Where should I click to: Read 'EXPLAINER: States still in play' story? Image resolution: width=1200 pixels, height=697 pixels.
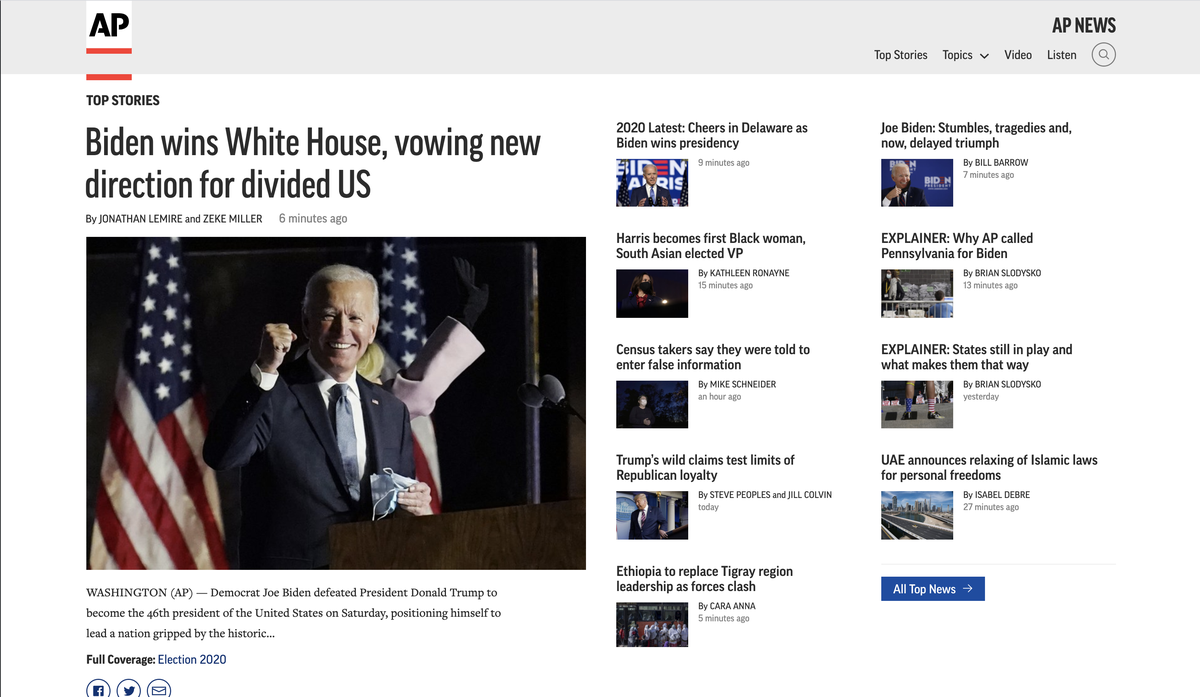(x=977, y=357)
